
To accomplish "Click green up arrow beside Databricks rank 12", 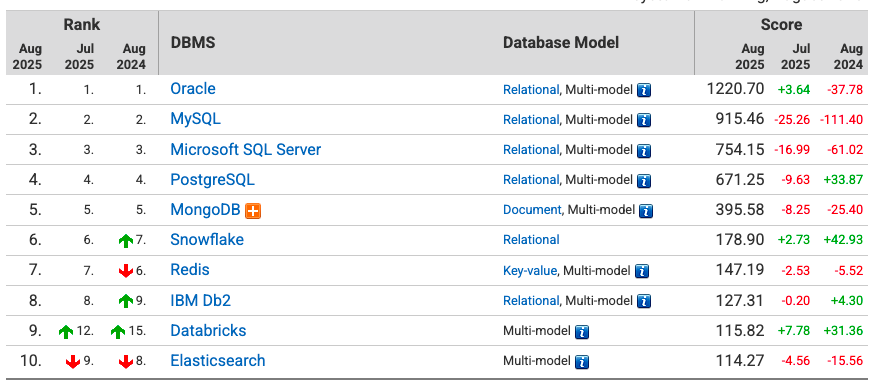I will (x=66, y=331).
